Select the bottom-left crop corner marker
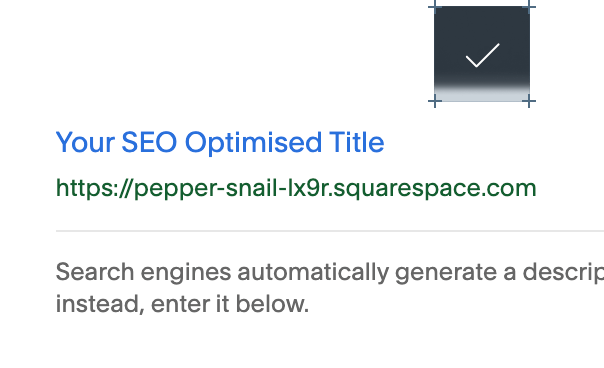The width and height of the screenshot is (604, 368). (435, 101)
